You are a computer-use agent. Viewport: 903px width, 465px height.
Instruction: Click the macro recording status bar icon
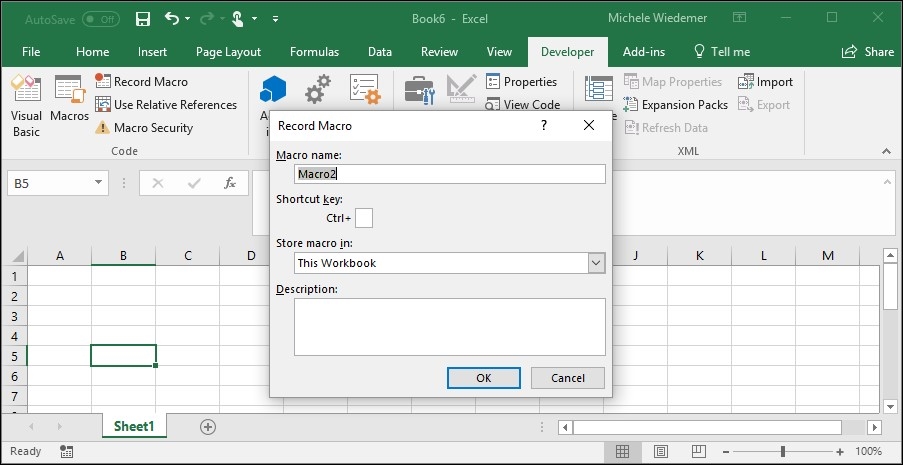[66, 451]
